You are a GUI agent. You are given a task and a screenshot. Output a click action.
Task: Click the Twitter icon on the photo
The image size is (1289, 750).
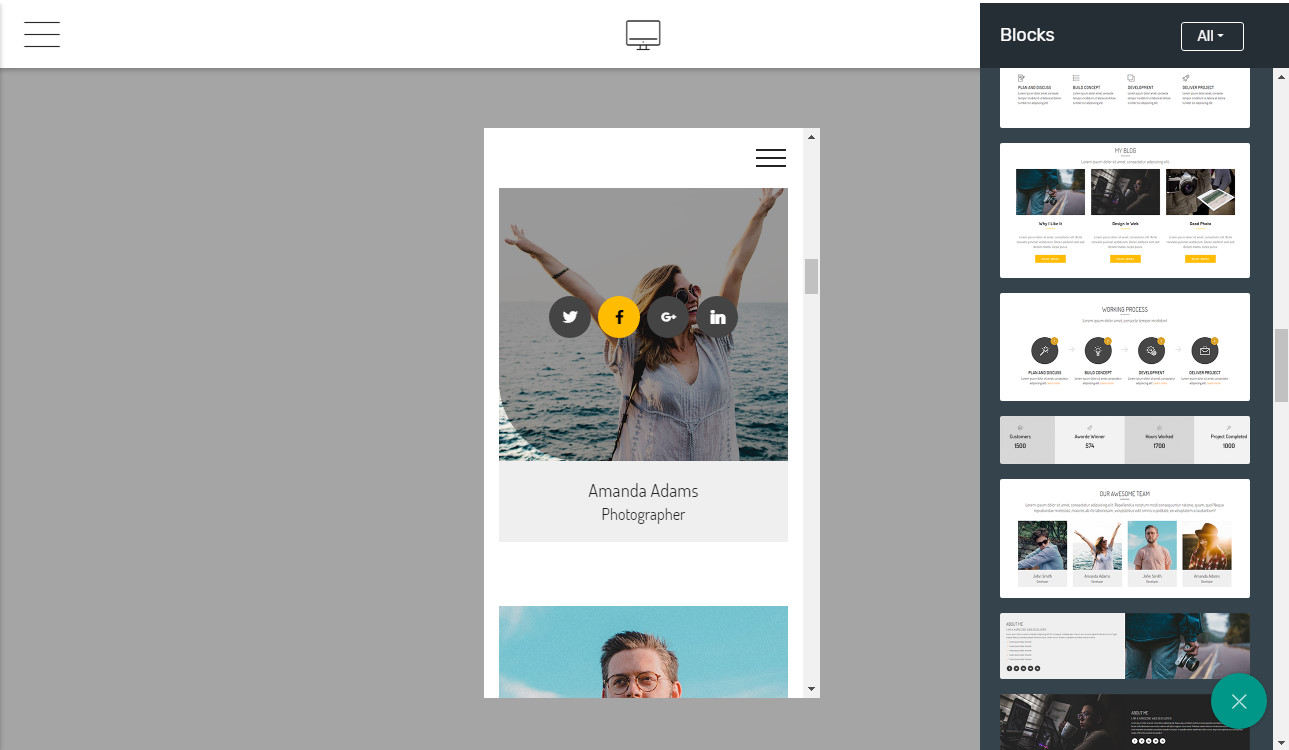click(570, 317)
